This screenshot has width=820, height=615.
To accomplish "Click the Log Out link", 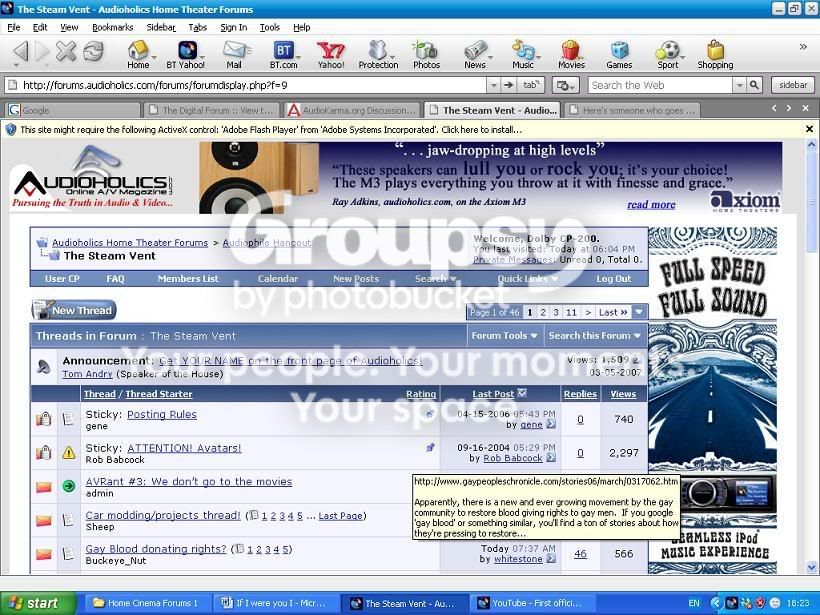I will click(x=613, y=279).
